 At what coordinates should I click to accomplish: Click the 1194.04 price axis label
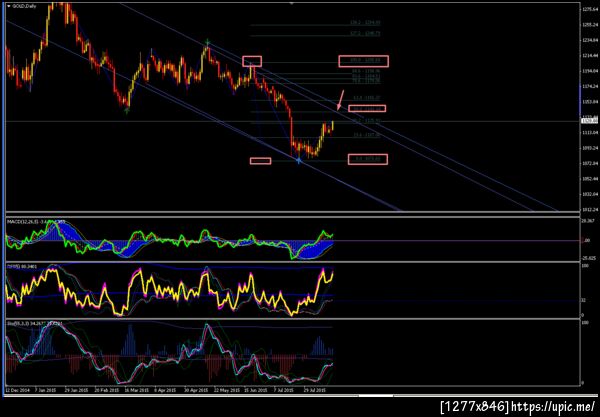tap(590, 71)
